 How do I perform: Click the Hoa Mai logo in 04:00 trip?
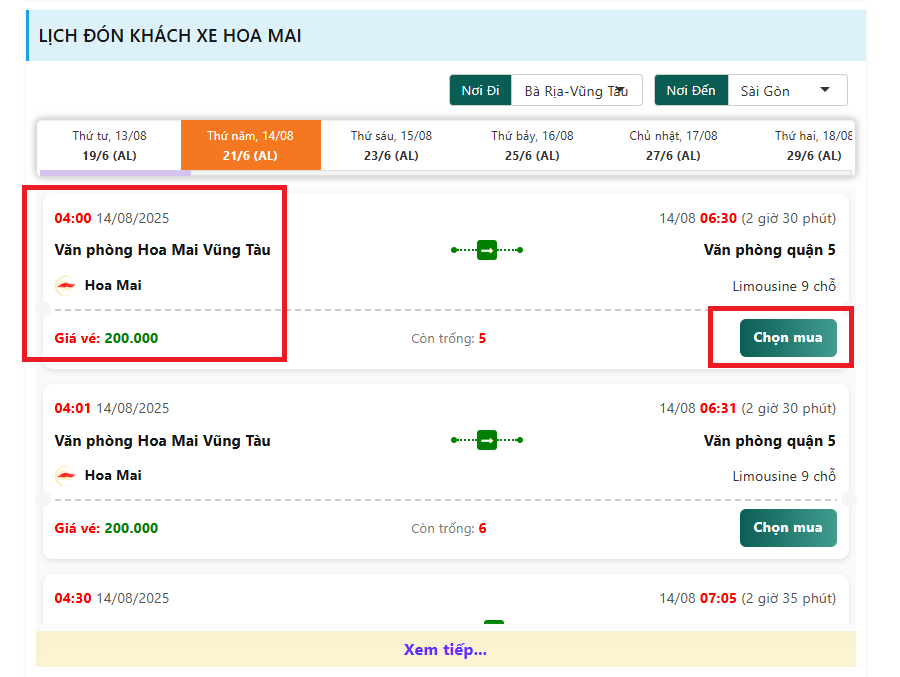point(65,285)
